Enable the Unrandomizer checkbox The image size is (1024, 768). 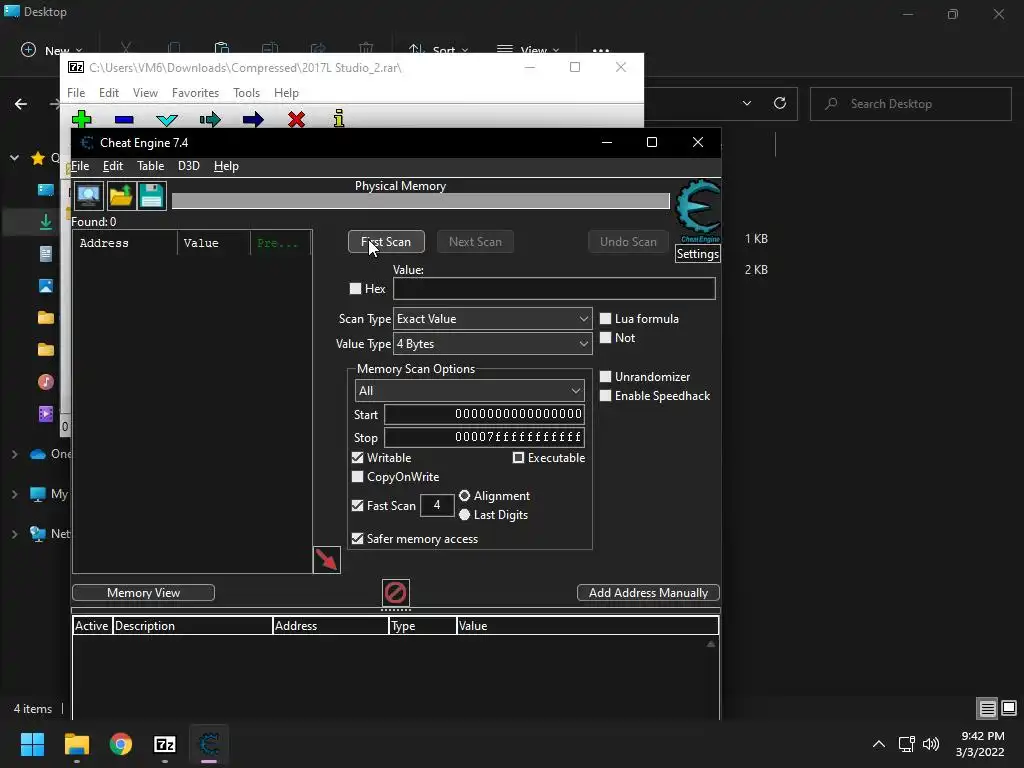(605, 377)
